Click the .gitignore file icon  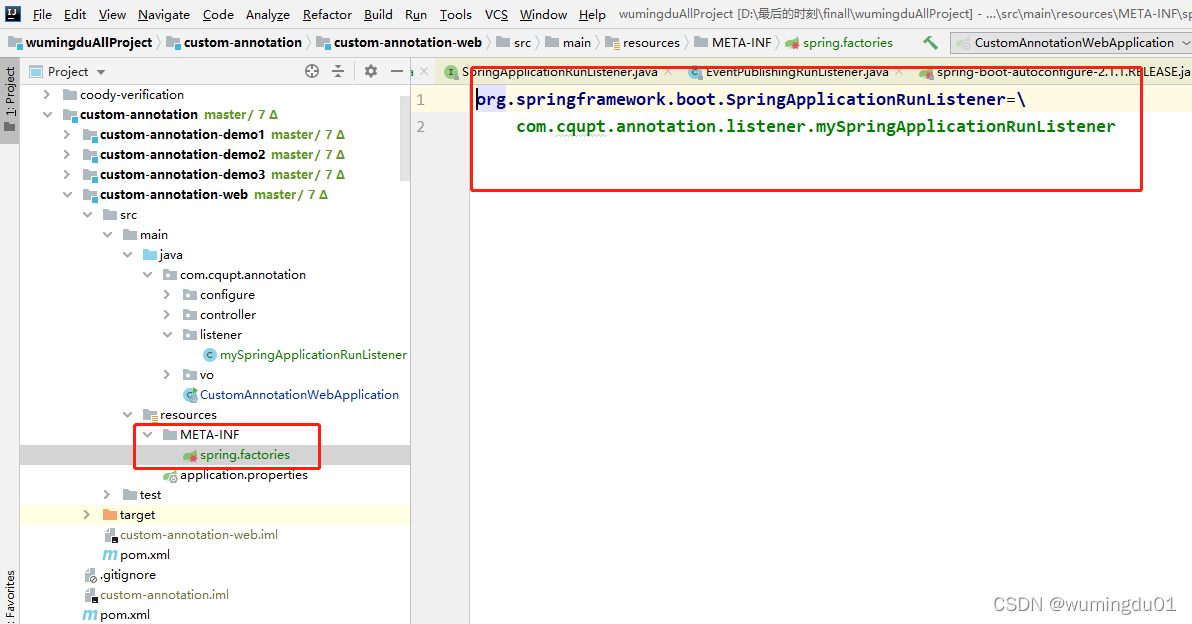(90, 575)
